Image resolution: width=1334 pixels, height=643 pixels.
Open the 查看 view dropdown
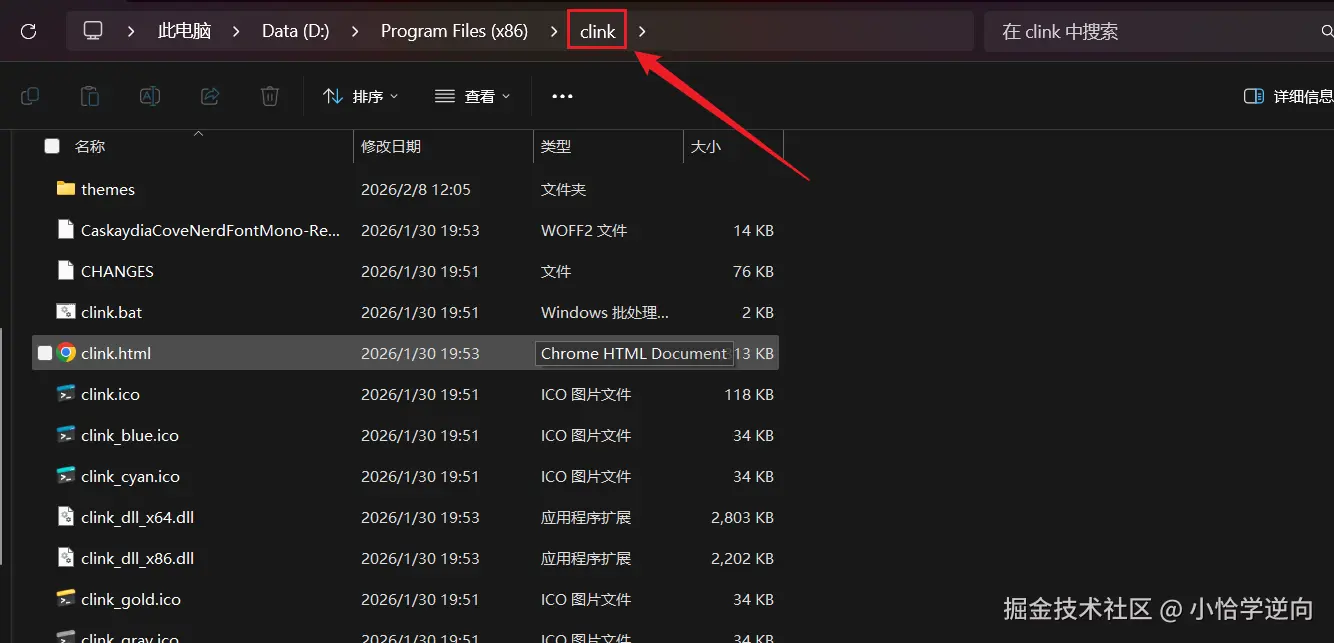click(x=473, y=96)
